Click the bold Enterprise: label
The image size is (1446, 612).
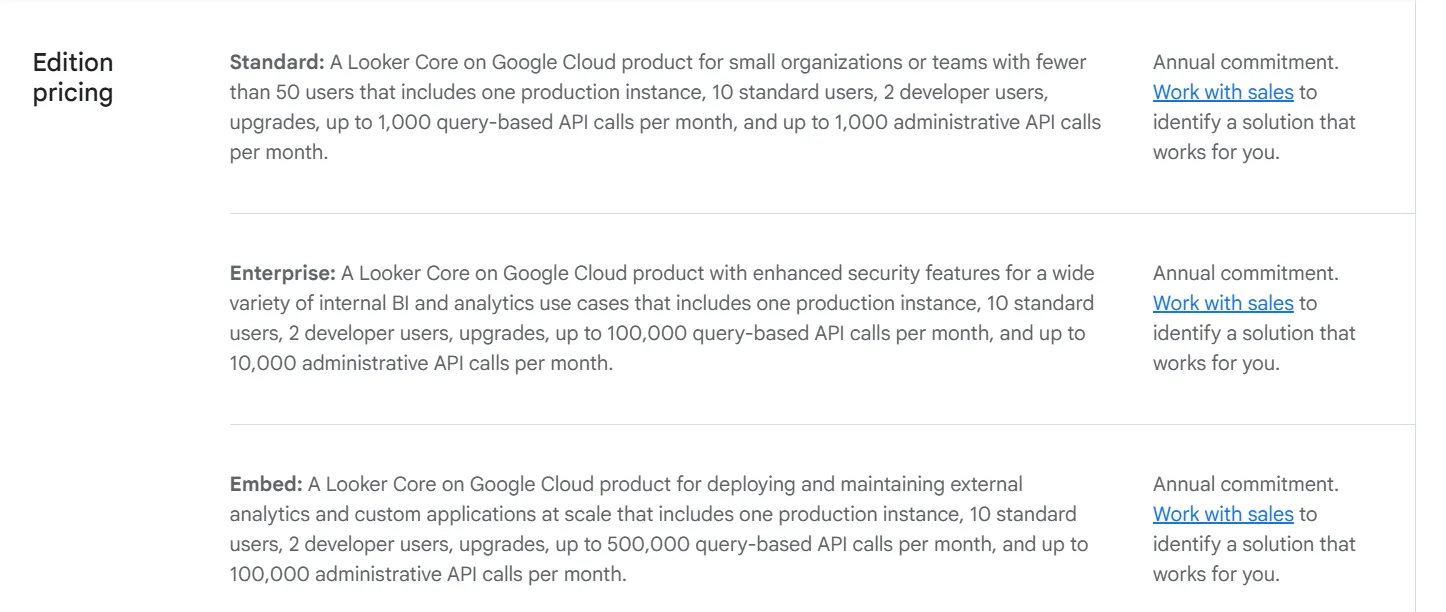point(283,273)
